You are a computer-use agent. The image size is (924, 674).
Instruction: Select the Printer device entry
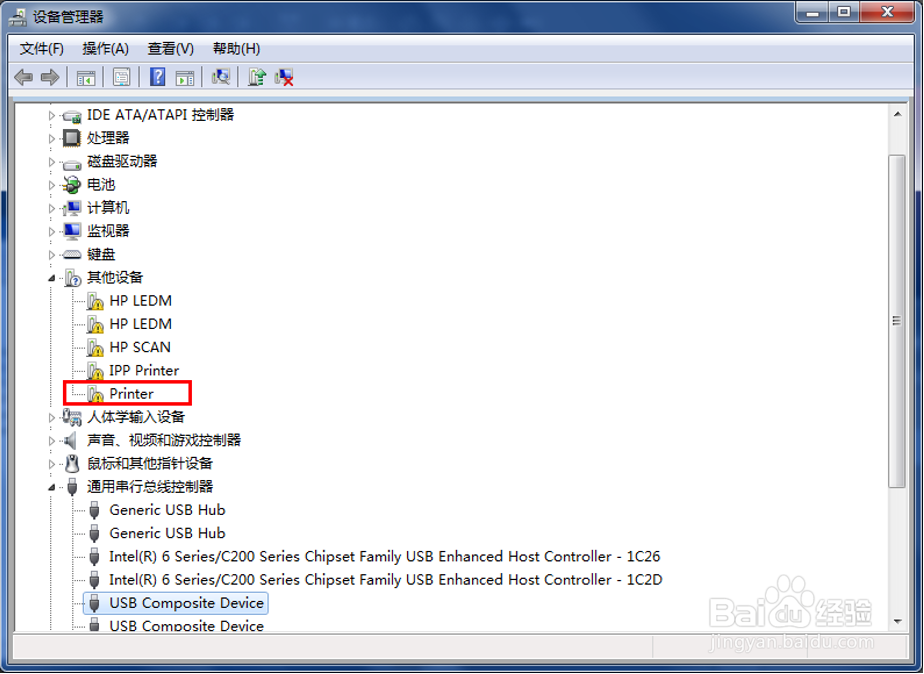pos(131,394)
